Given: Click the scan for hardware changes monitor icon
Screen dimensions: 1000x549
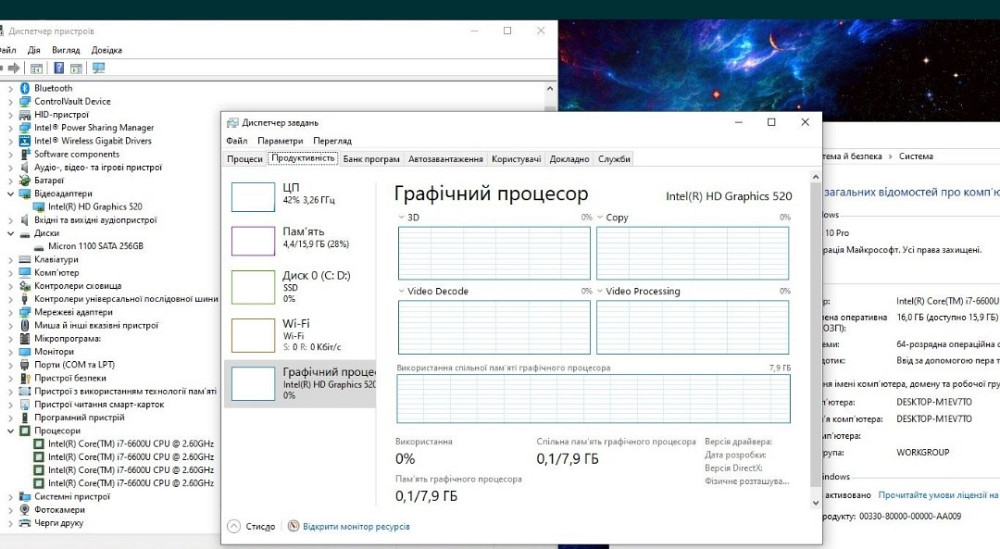Looking at the screenshot, I should 98,68.
